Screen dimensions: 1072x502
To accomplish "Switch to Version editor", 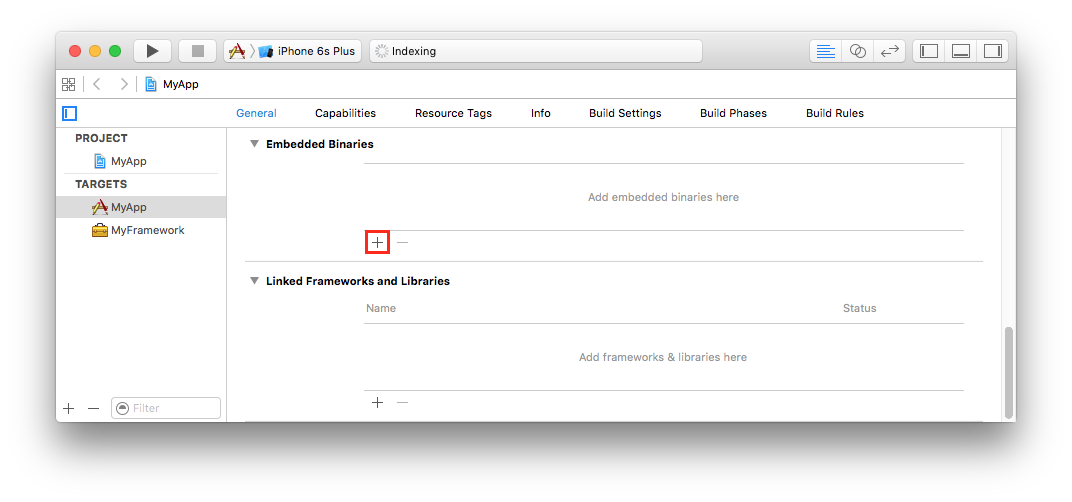I will 889,51.
